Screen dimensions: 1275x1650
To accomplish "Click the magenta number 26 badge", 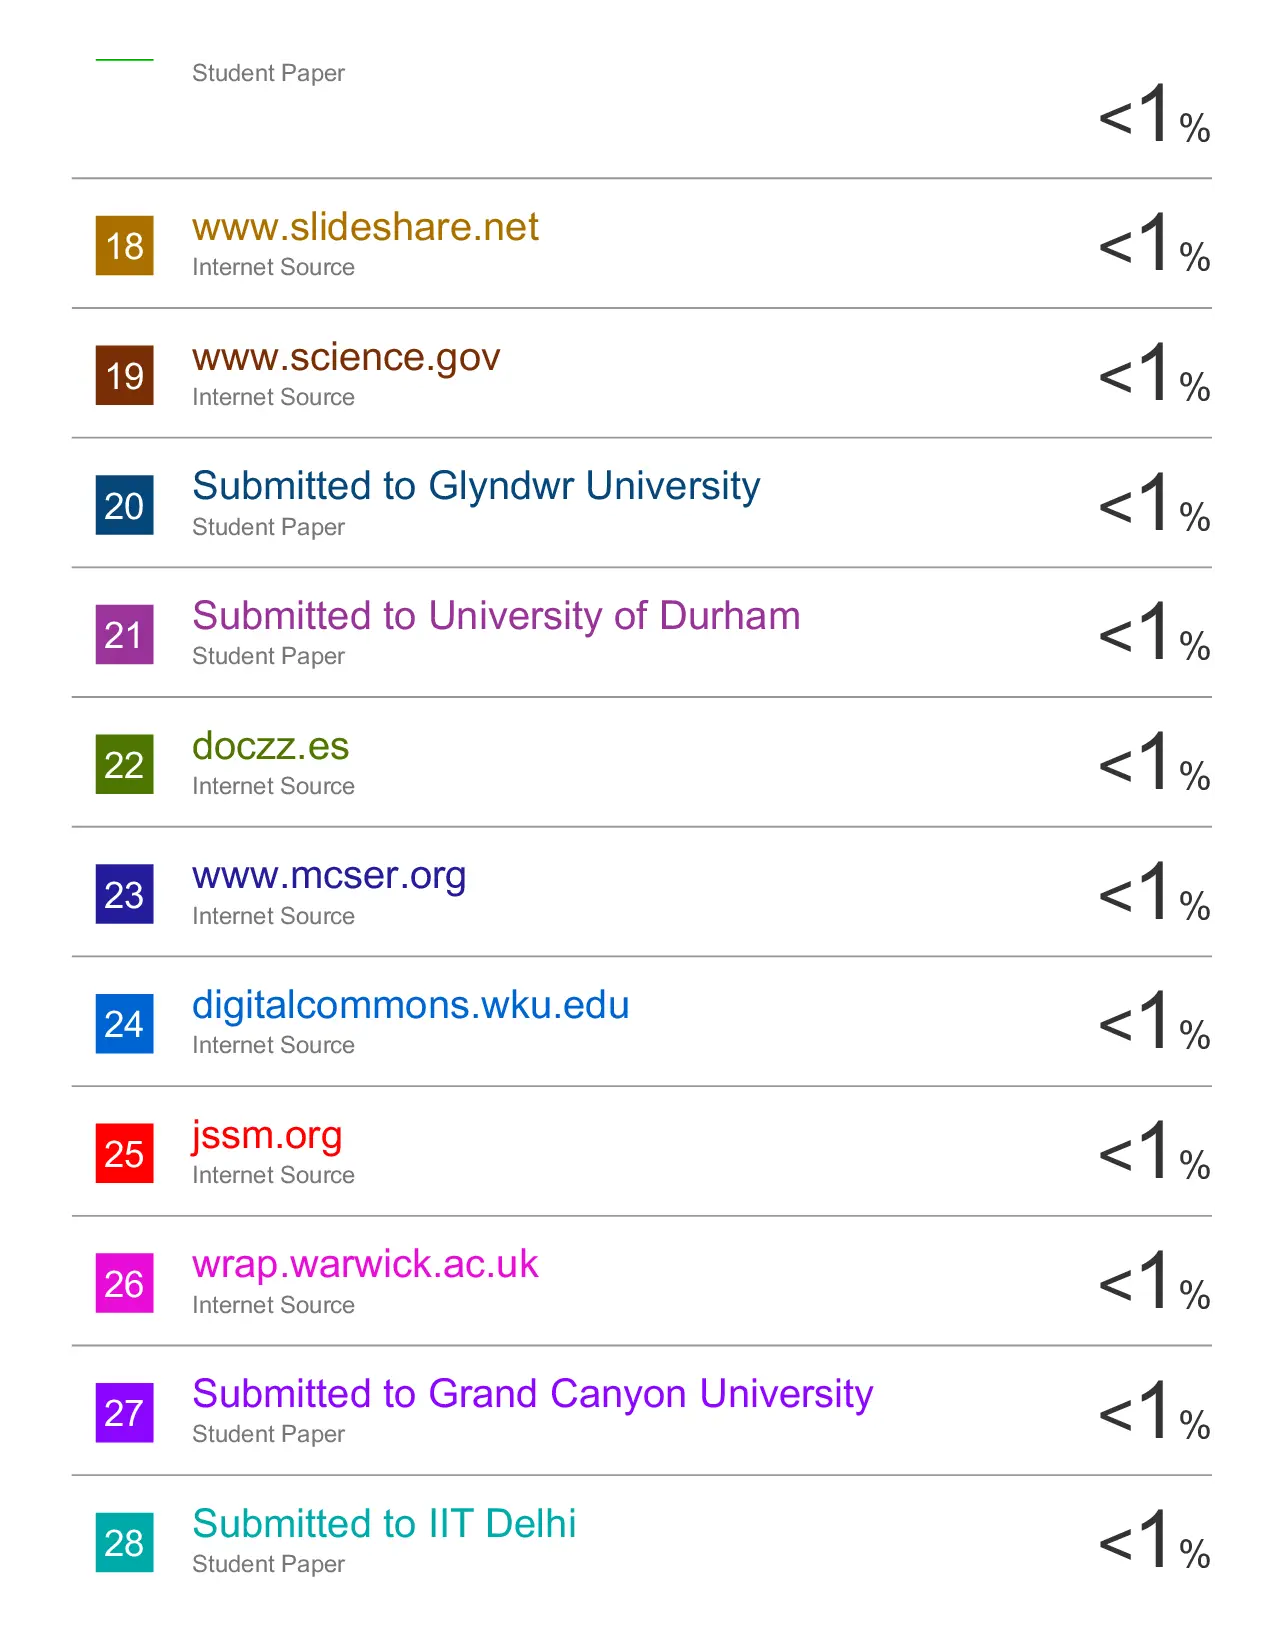I will [124, 1283].
